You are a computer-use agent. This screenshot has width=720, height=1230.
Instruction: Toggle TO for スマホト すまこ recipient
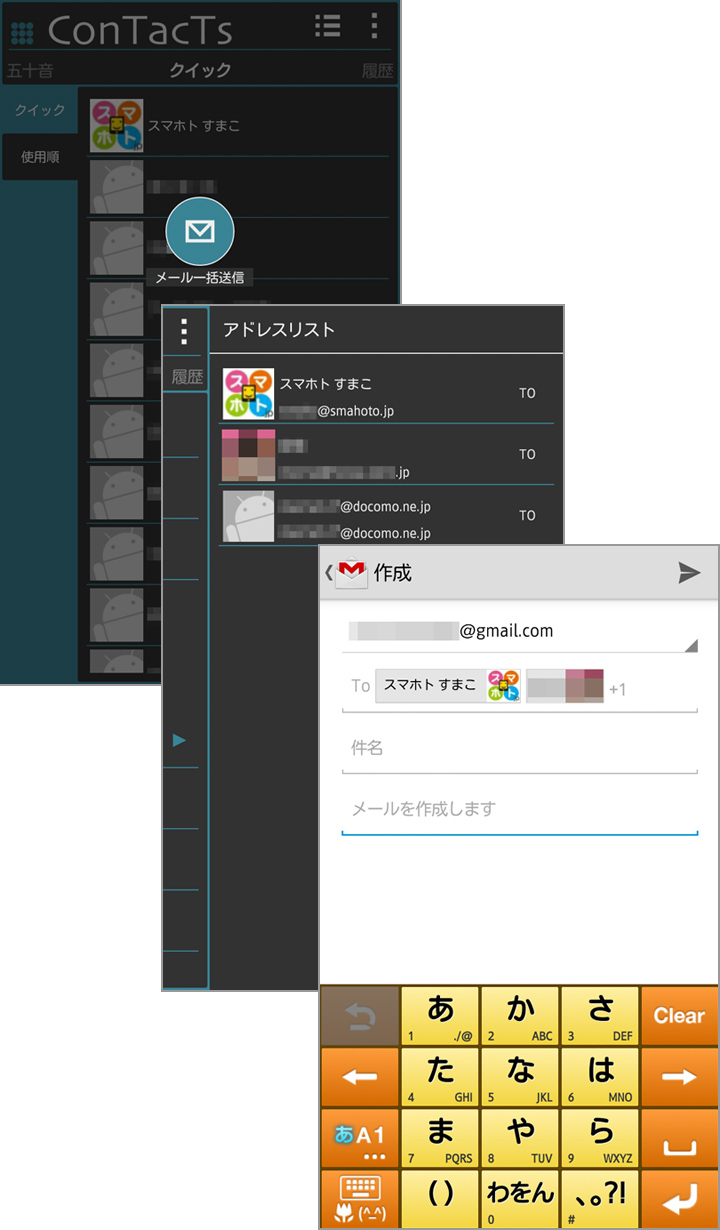click(527, 394)
